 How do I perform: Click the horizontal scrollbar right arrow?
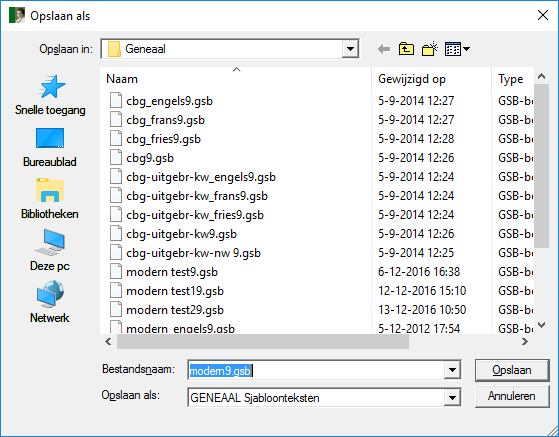[524, 341]
